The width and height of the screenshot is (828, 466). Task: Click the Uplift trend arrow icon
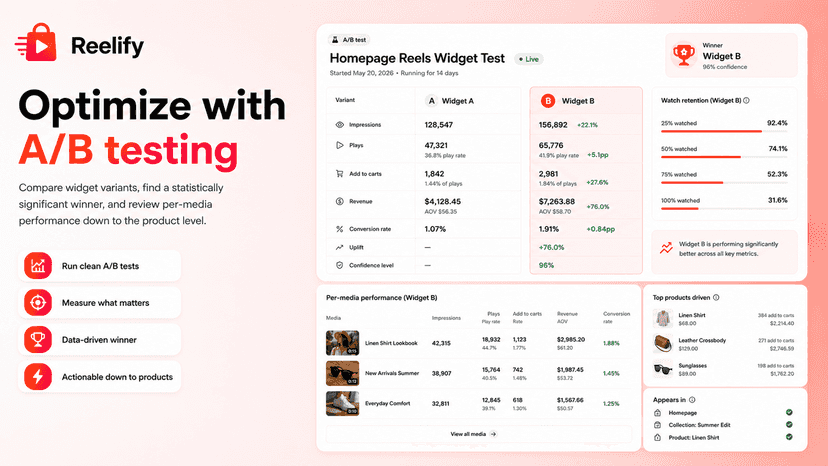point(340,247)
